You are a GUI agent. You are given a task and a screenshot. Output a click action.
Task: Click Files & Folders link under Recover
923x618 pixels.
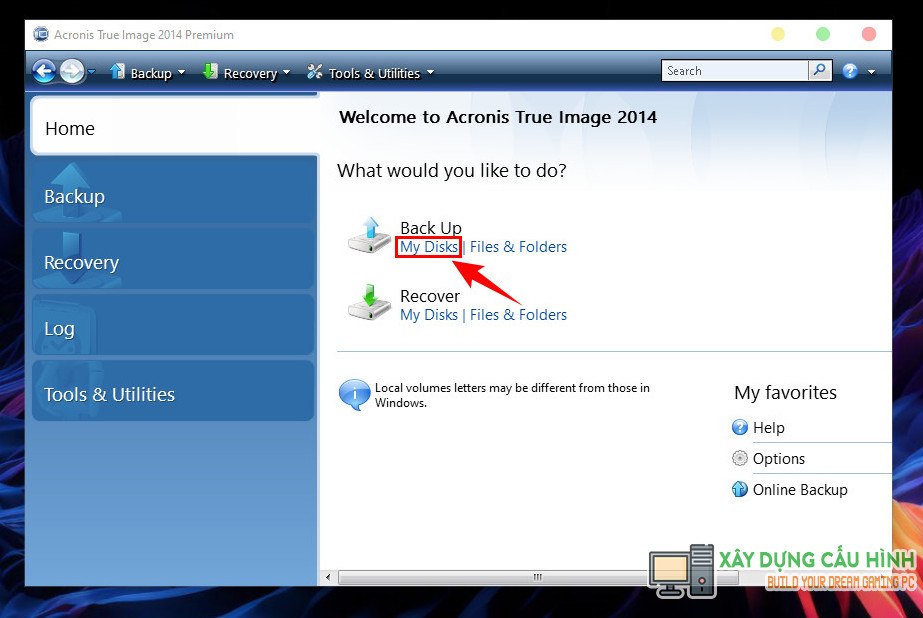(518, 315)
